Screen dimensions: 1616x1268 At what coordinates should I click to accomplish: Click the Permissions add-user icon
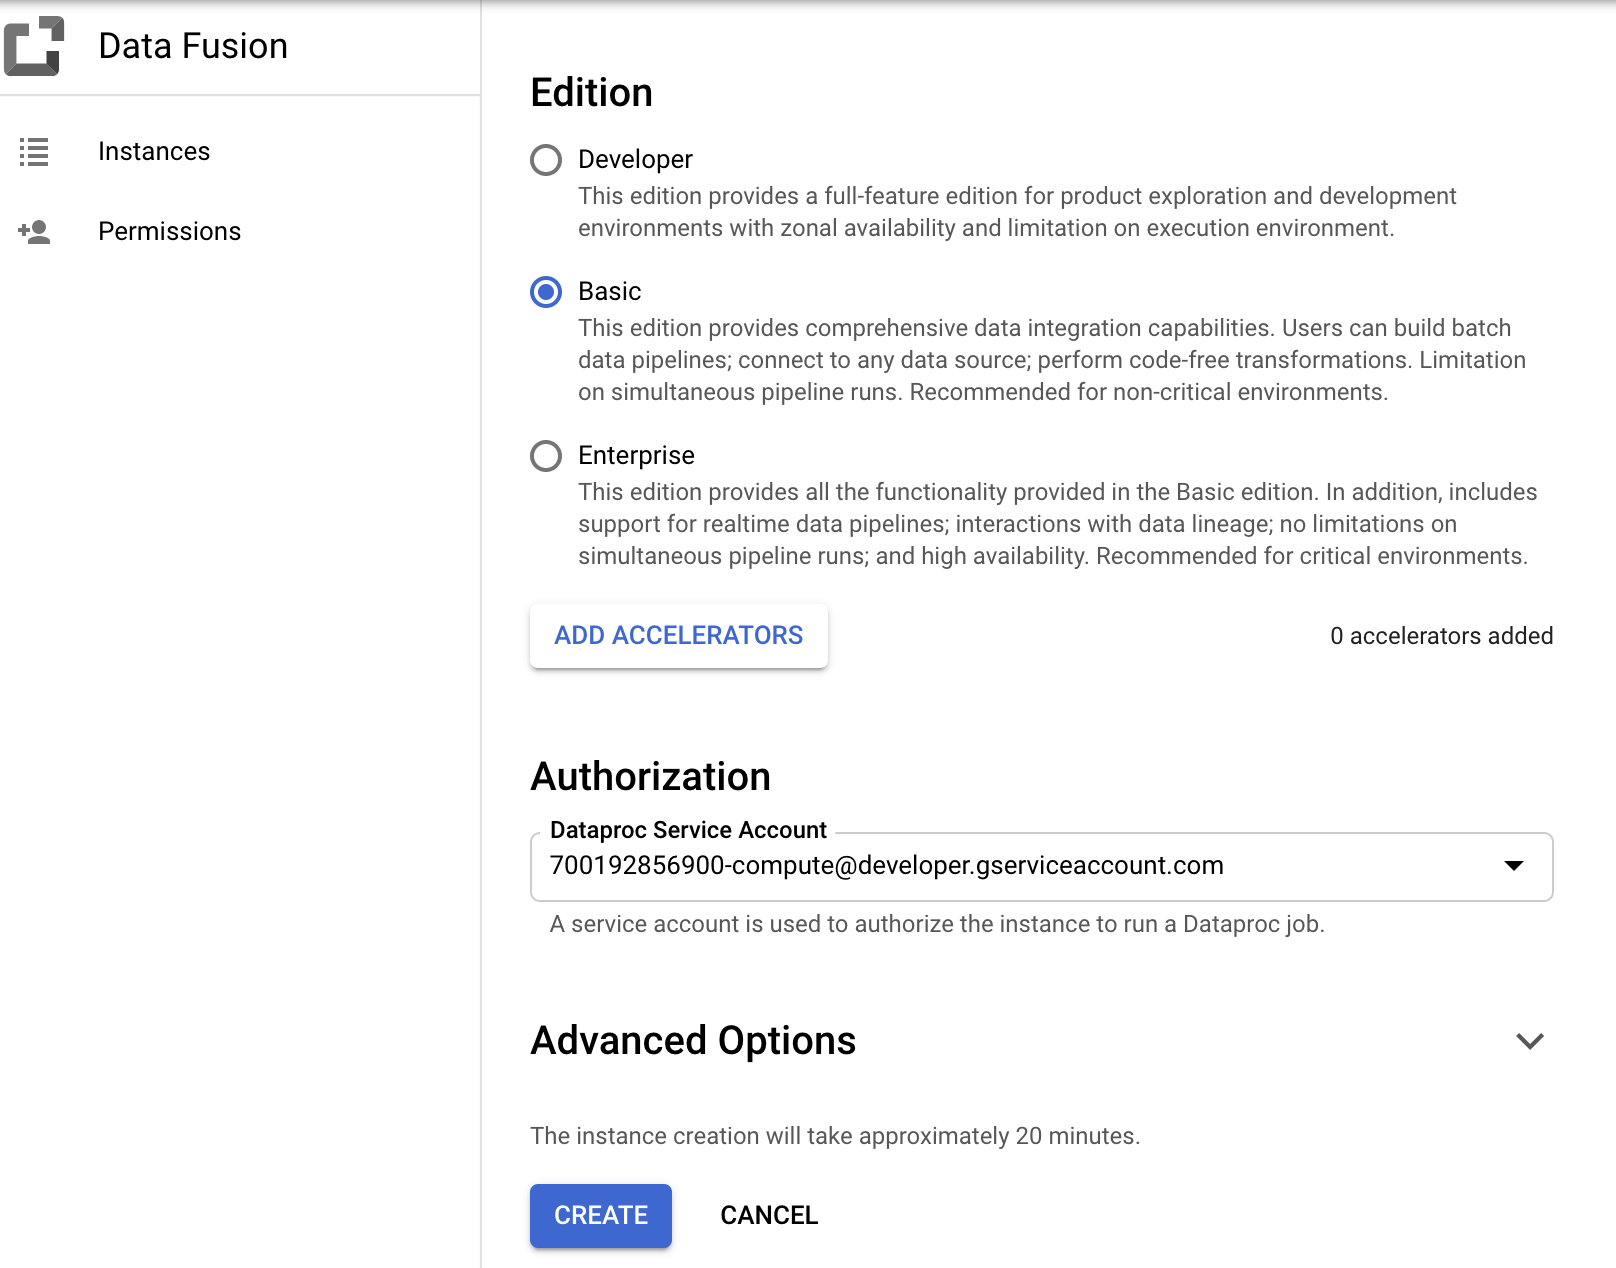point(34,231)
